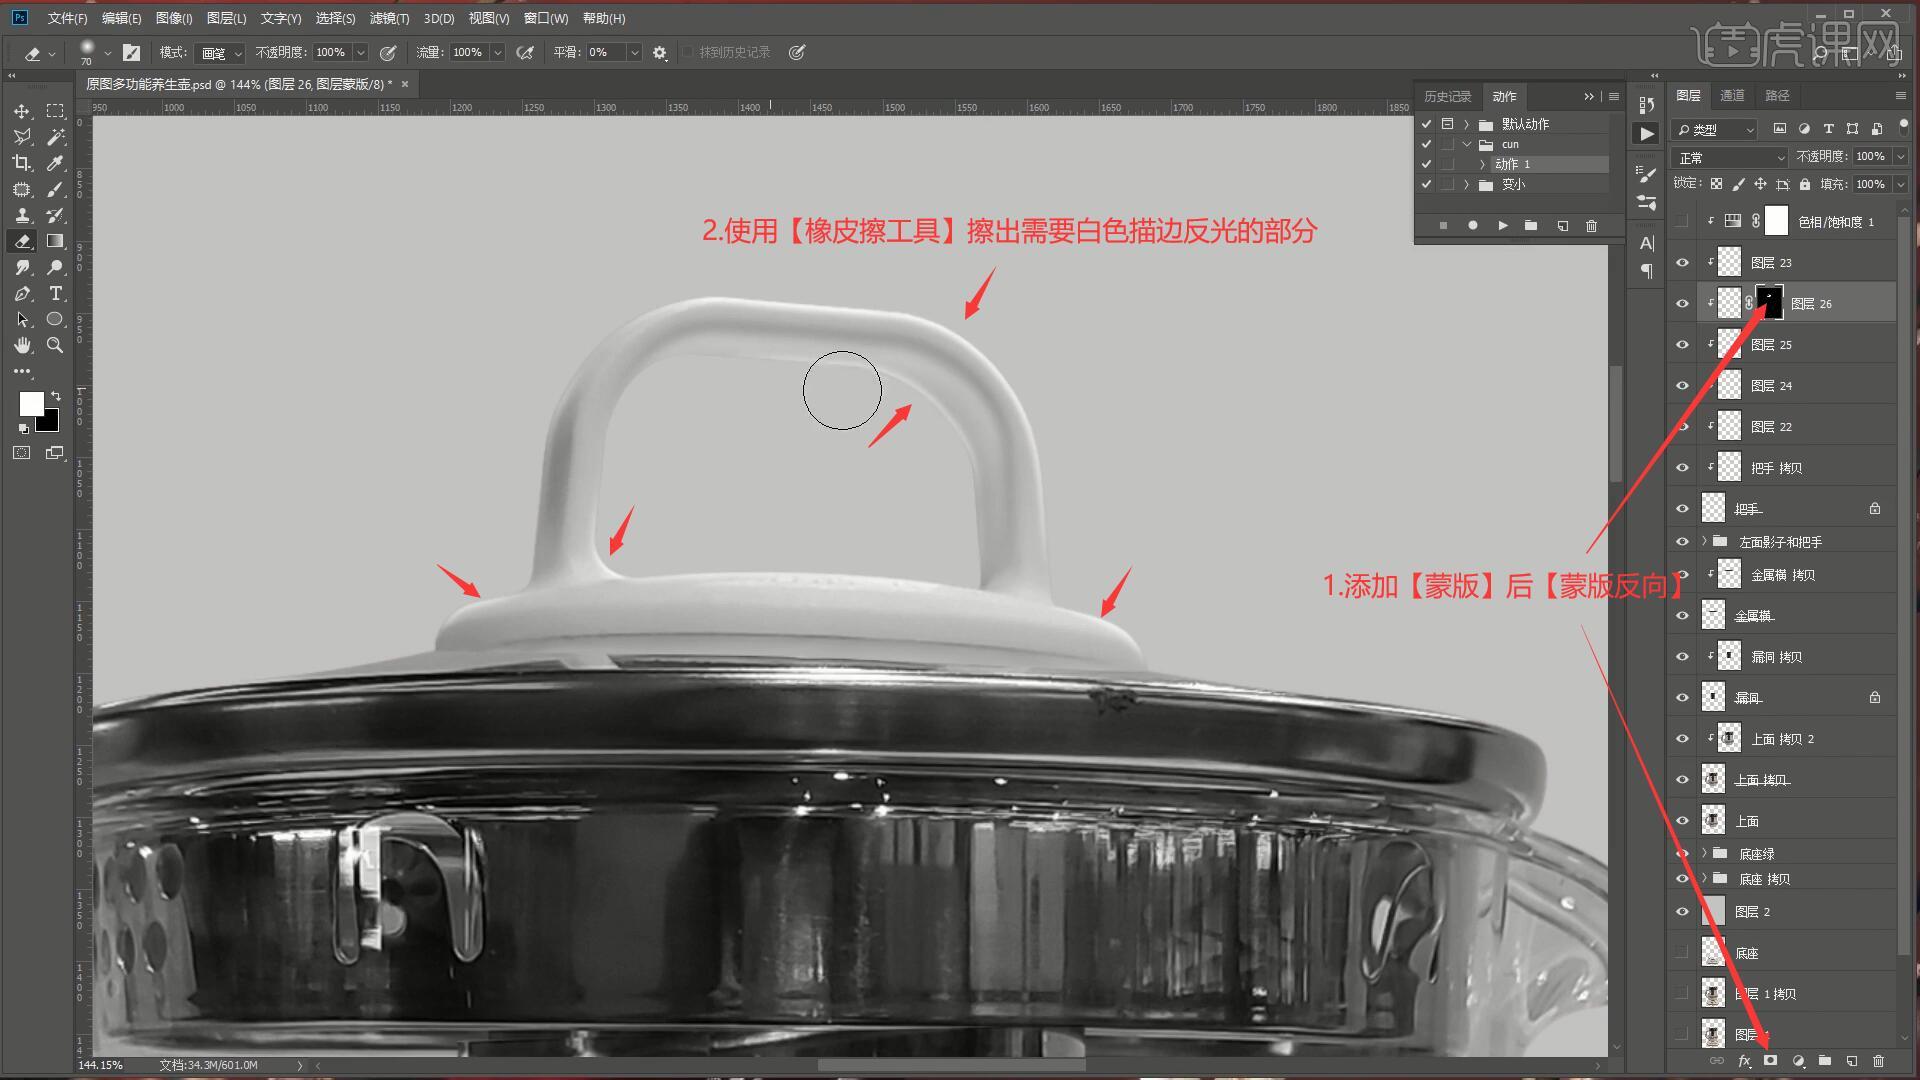Image resolution: width=1920 pixels, height=1080 pixels.
Task: Open the 滤镜(T) menu
Action: click(389, 18)
